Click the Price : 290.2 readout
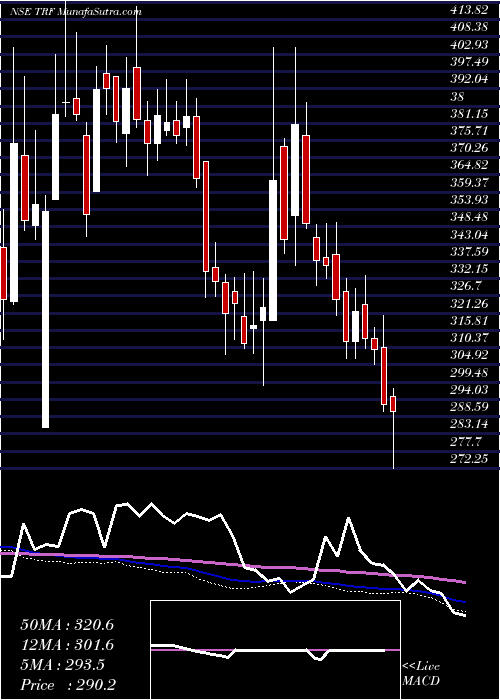500x700 pixels. 69,684
